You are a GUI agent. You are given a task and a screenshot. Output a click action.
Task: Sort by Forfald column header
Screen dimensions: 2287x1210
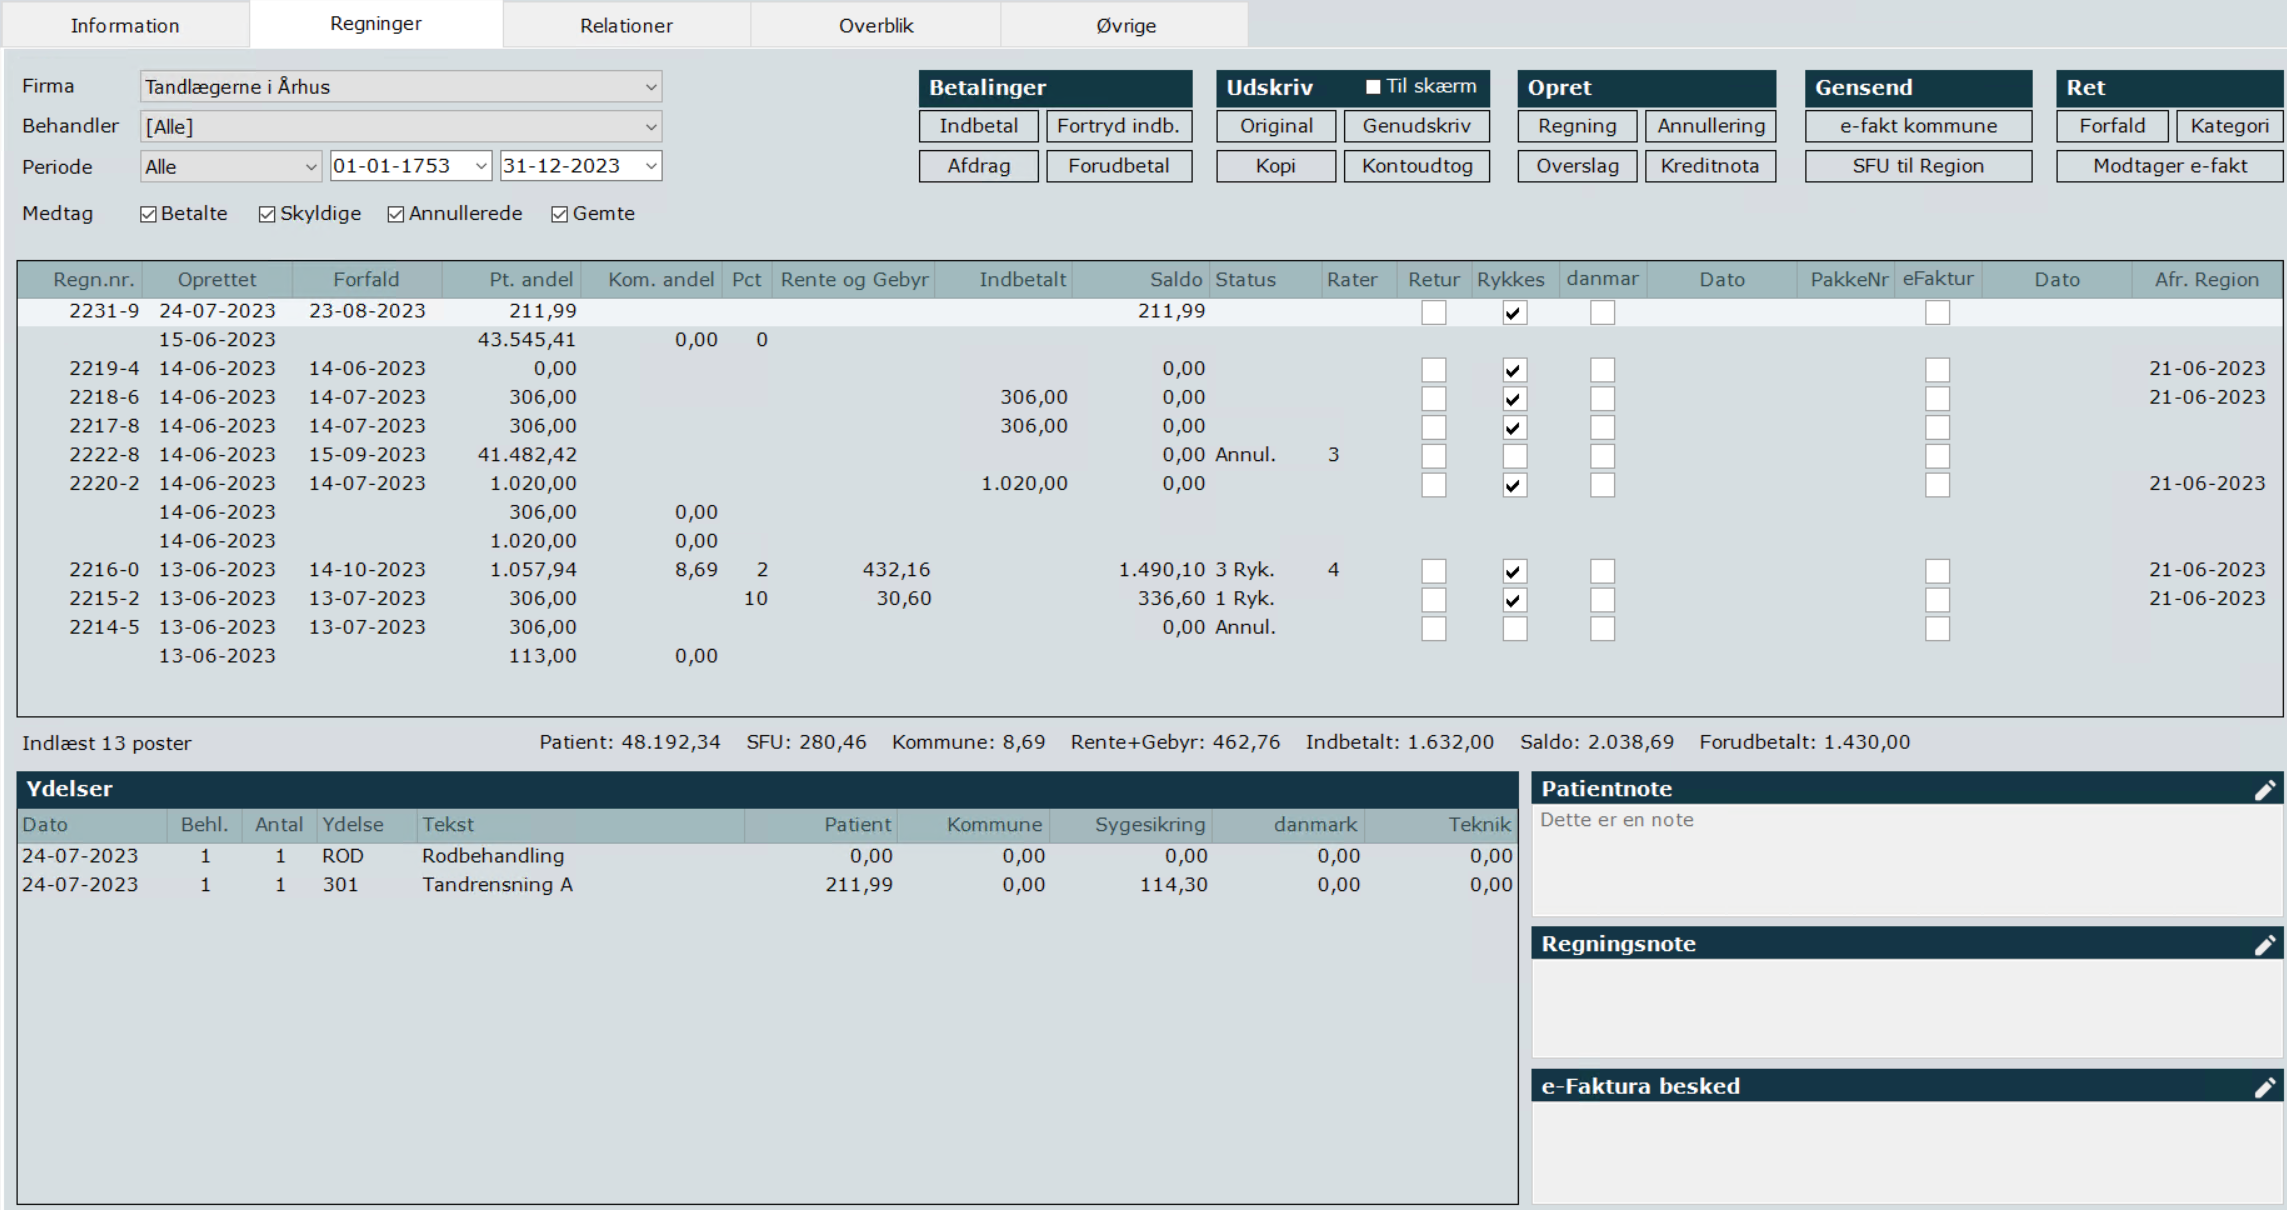pos(367,280)
